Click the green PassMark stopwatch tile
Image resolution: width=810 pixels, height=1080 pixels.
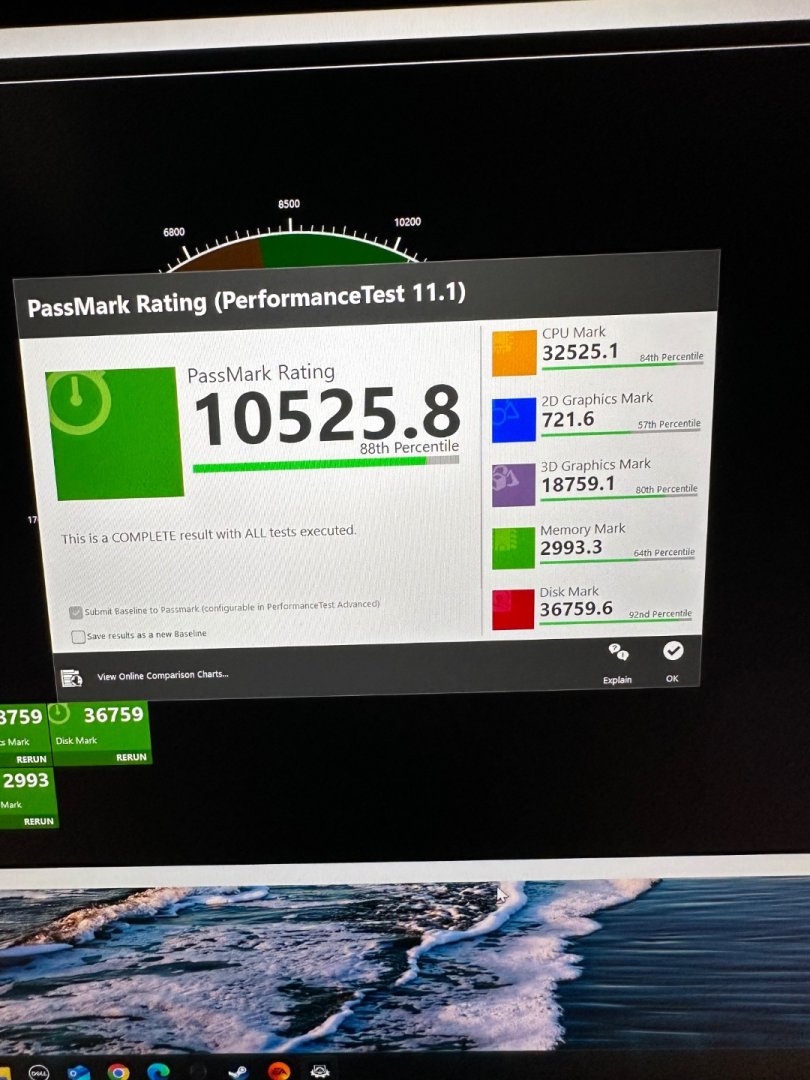pos(115,433)
